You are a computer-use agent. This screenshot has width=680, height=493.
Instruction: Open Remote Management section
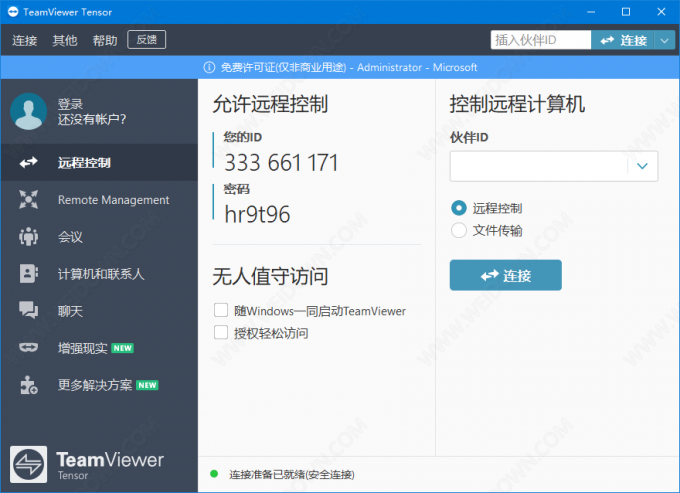click(99, 199)
